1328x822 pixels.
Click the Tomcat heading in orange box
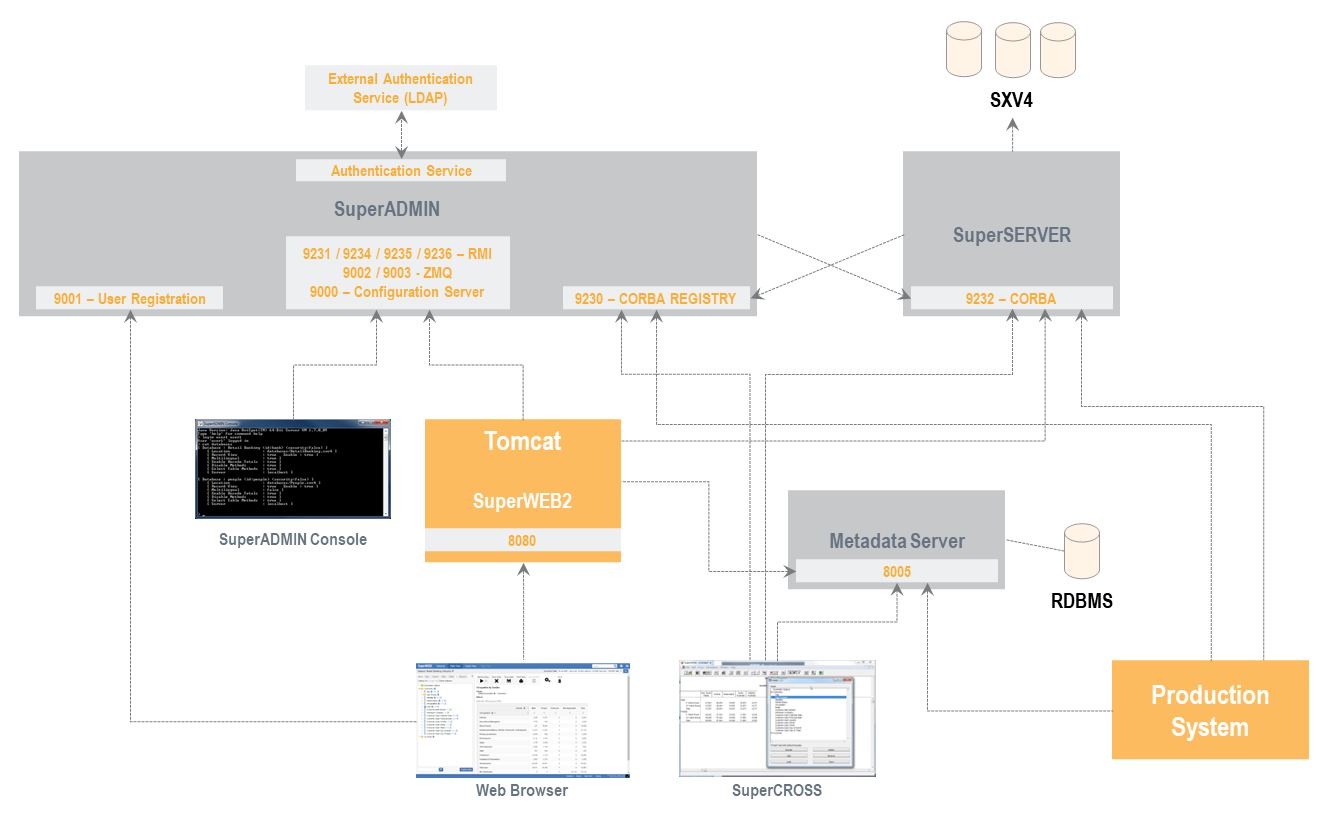[522, 441]
